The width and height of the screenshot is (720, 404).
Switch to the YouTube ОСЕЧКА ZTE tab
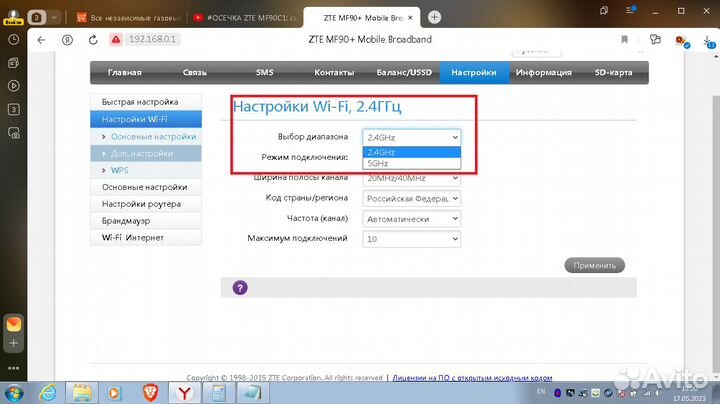(x=245, y=18)
